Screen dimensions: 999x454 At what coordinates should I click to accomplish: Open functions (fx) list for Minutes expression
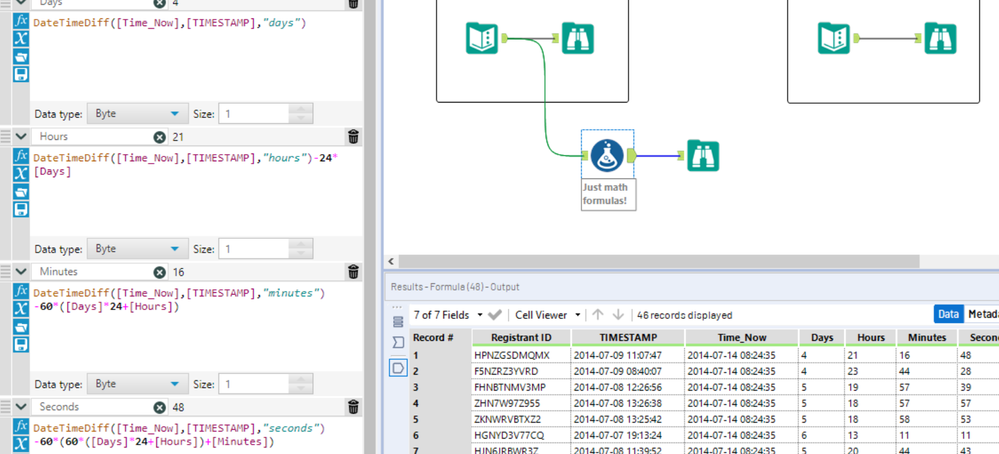21,291
